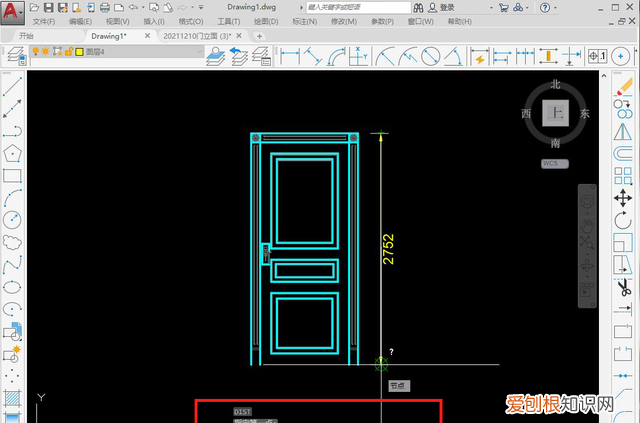640x423 pixels.
Task: Select the Rectangle draw tool
Action: click(x=12, y=176)
